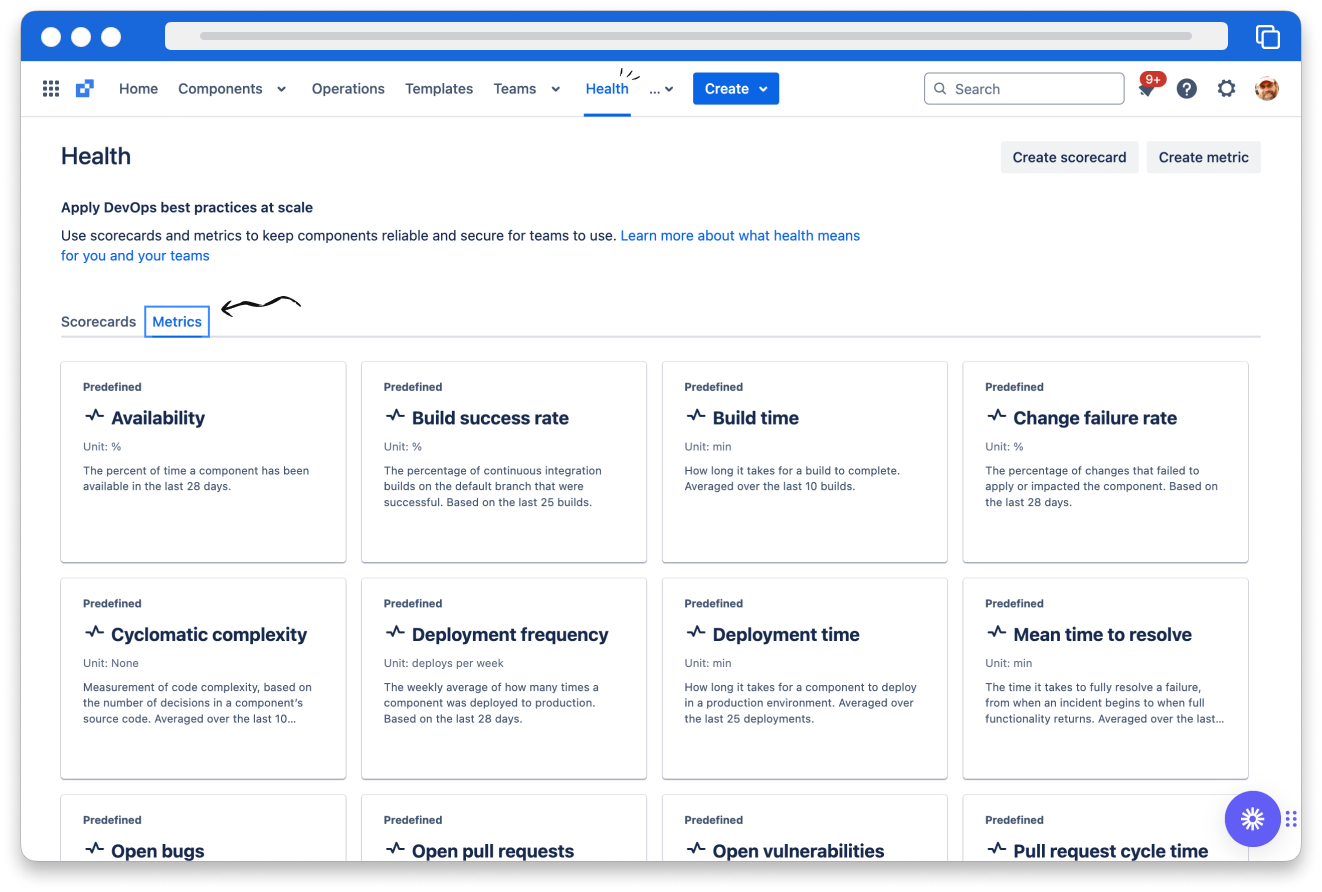Open Templates in the navigation

[439, 89]
